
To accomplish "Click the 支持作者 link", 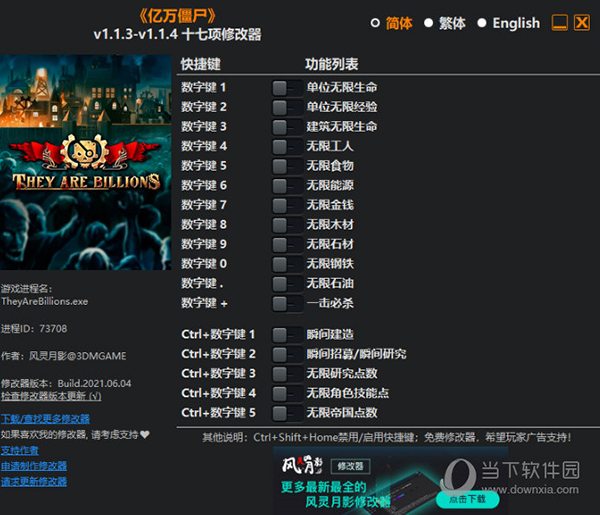I will (20, 451).
